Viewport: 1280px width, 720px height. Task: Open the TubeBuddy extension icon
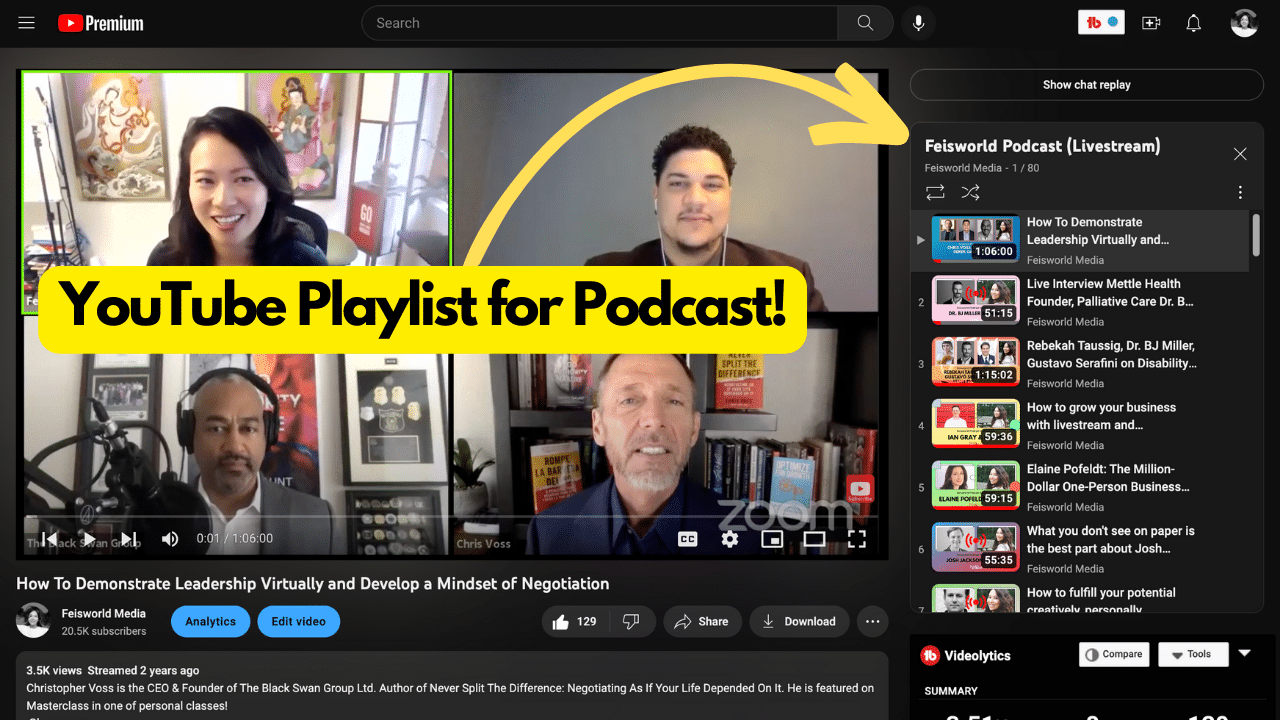click(x=1101, y=22)
